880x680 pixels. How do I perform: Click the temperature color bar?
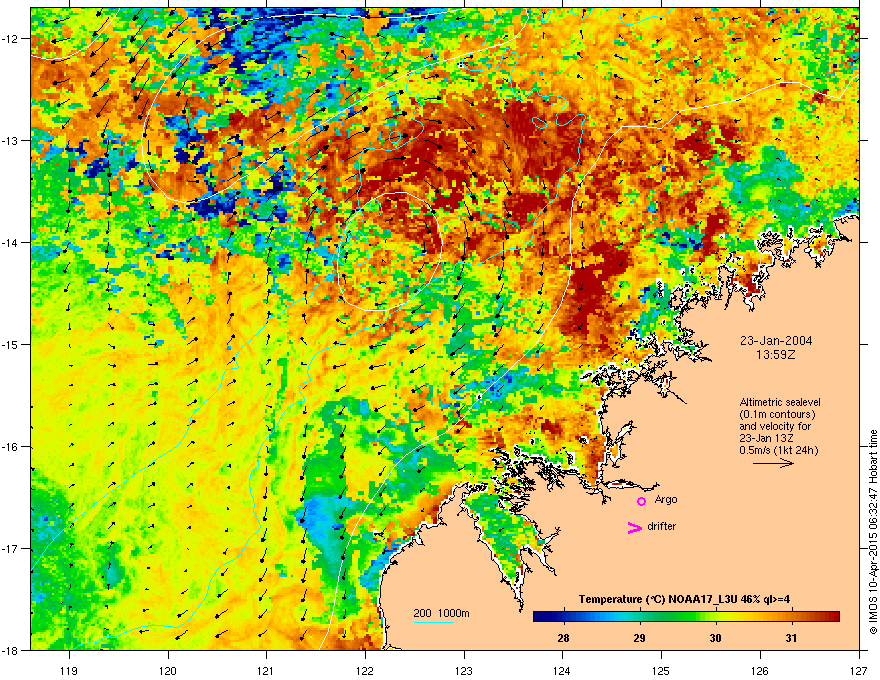point(686,616)
